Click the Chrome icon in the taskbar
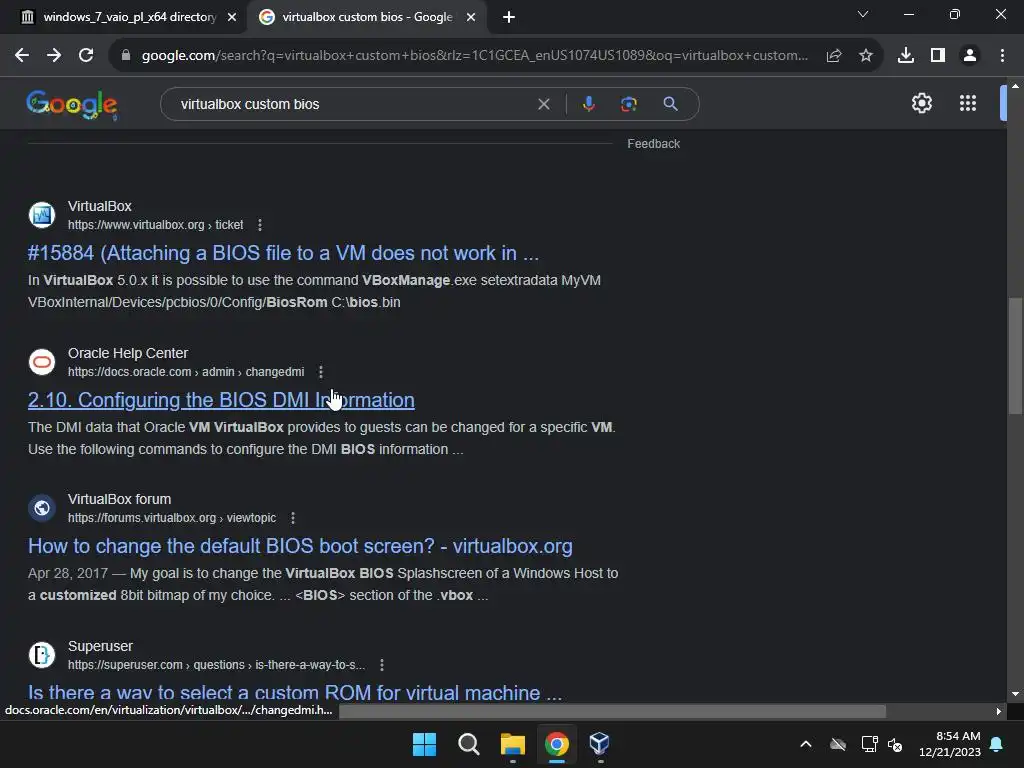 556,744
